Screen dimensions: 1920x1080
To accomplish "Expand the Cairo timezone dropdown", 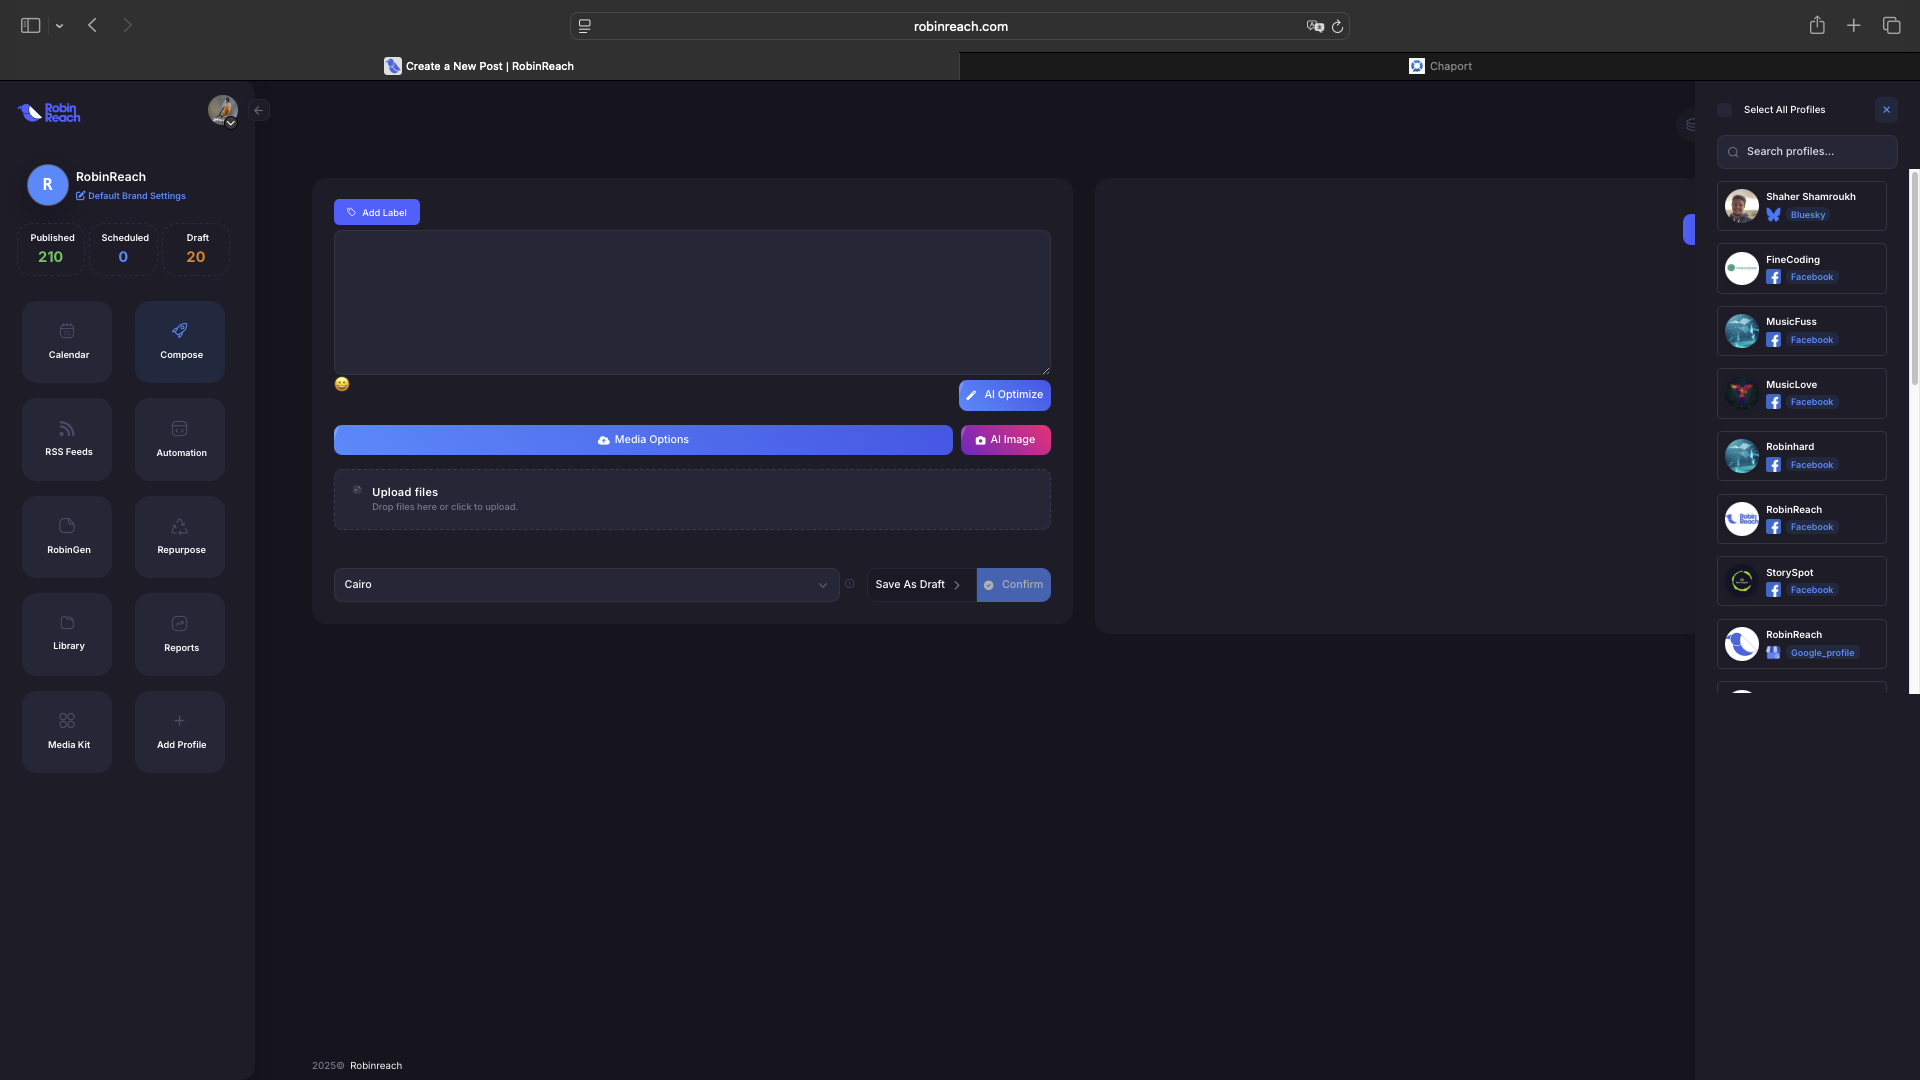I will [586, 585].
